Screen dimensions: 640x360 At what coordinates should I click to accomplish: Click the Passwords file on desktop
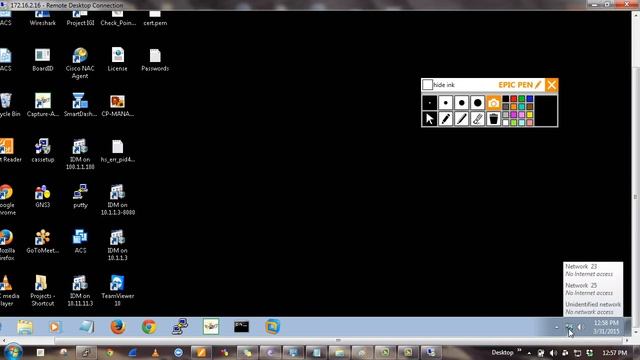point(155,60)
